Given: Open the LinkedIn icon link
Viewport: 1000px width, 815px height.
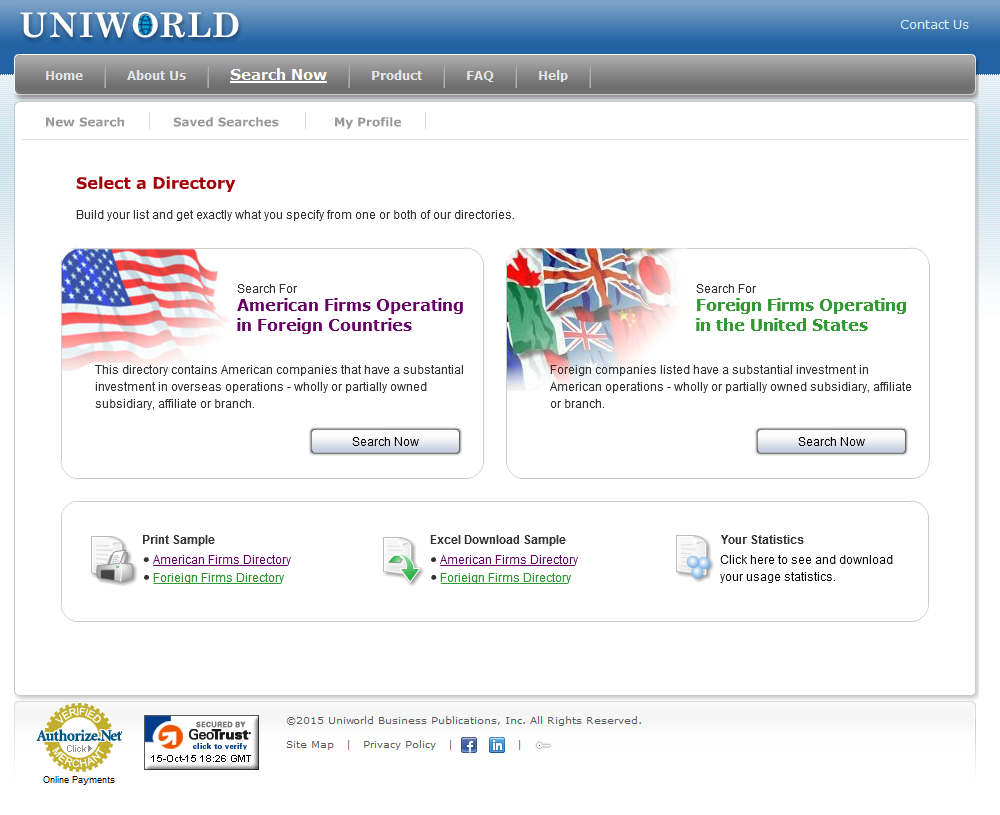Looking at the screenshot, I should (497, 745).
